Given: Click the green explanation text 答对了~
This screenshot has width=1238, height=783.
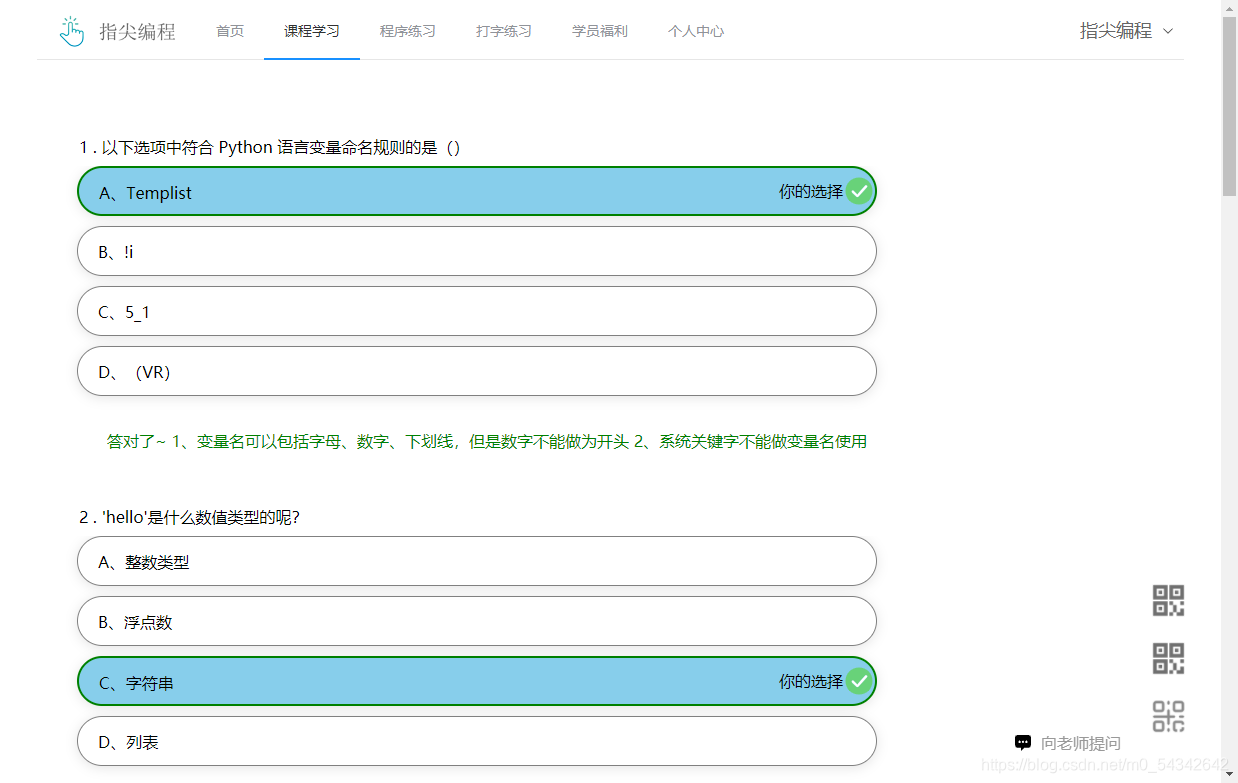Looking at the screenshot, I should pos(487,441).
